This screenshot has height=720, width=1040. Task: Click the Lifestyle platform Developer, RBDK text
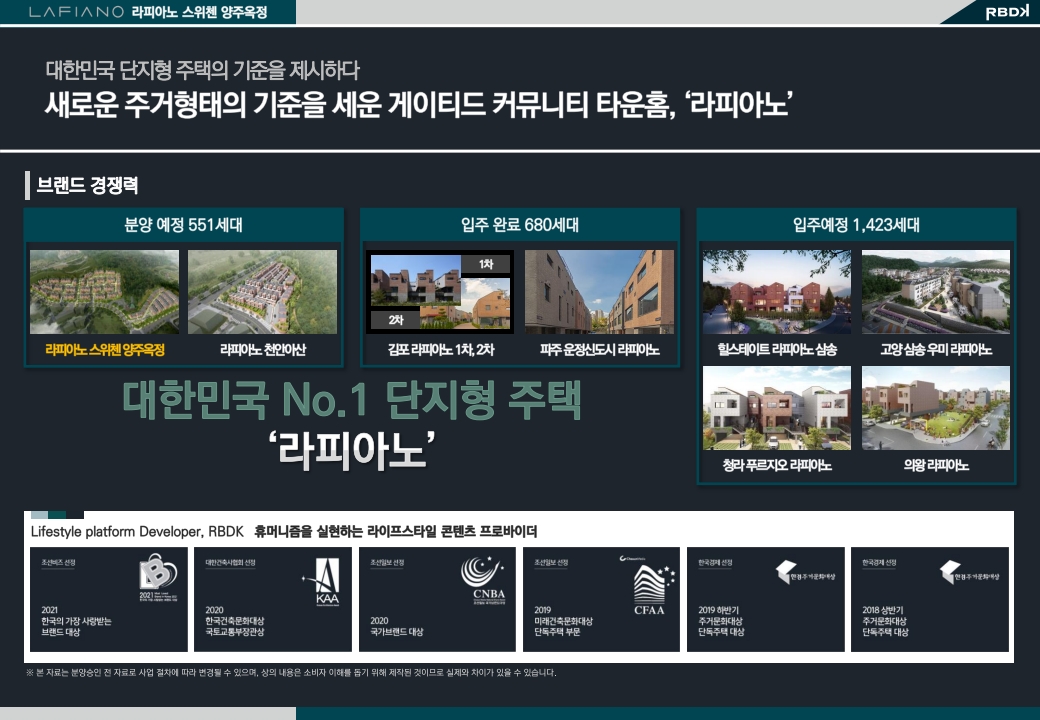pyautogui.click(x=137, y=532)
